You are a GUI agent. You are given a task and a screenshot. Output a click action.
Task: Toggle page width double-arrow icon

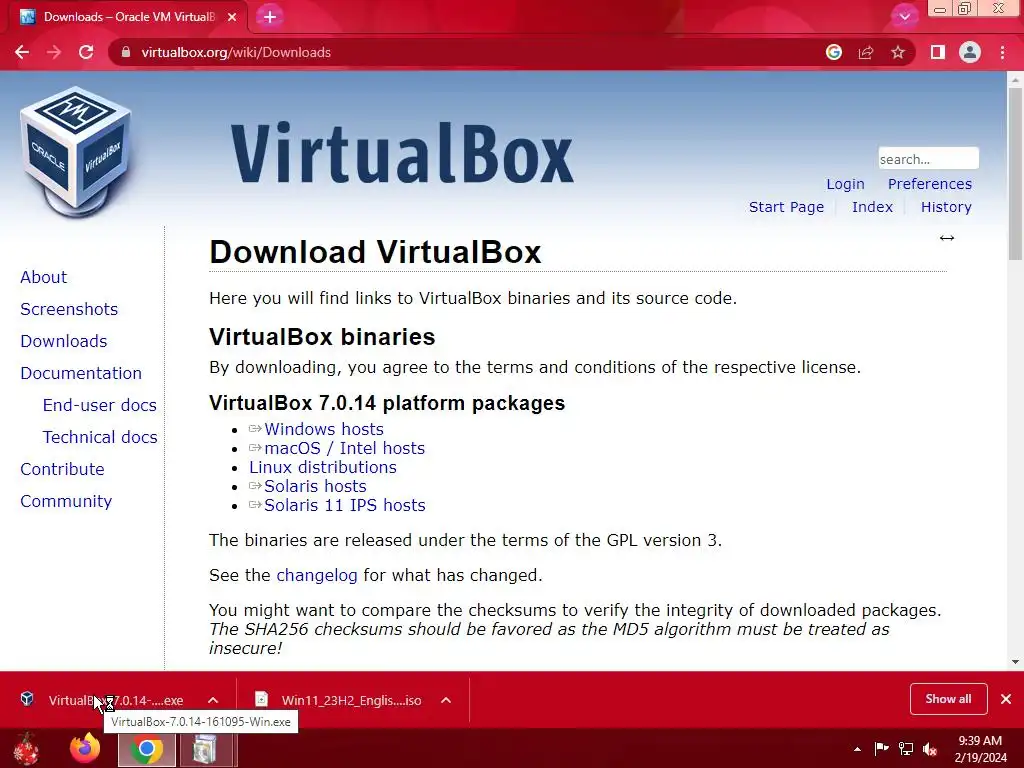coord(947,238)
